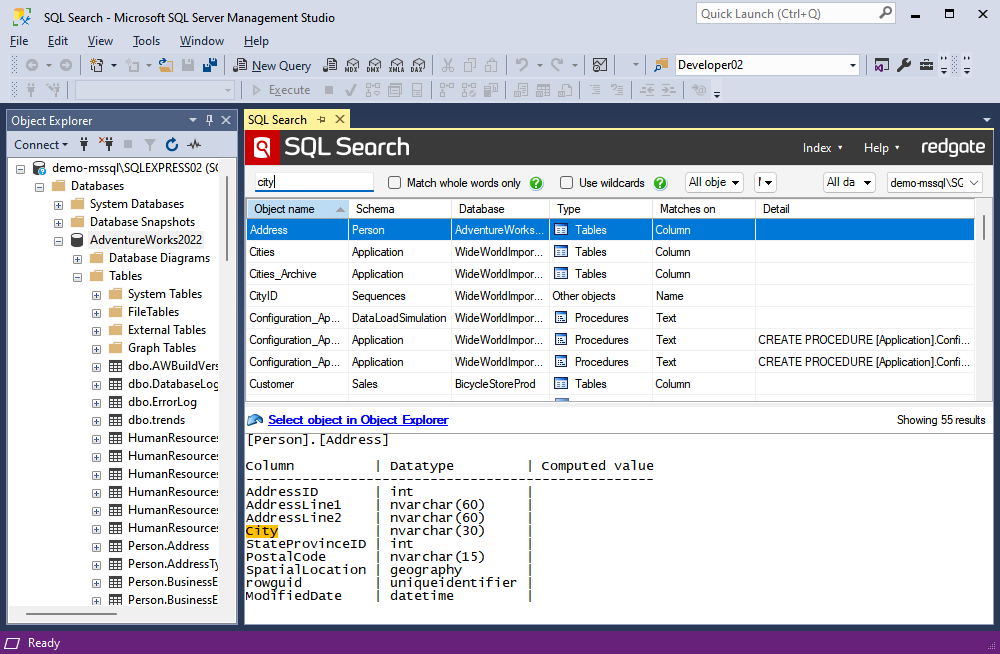Viewport: 1000px width, 654px height.
Task: Collapse the Tables folder node
Action: coord(77,278)
